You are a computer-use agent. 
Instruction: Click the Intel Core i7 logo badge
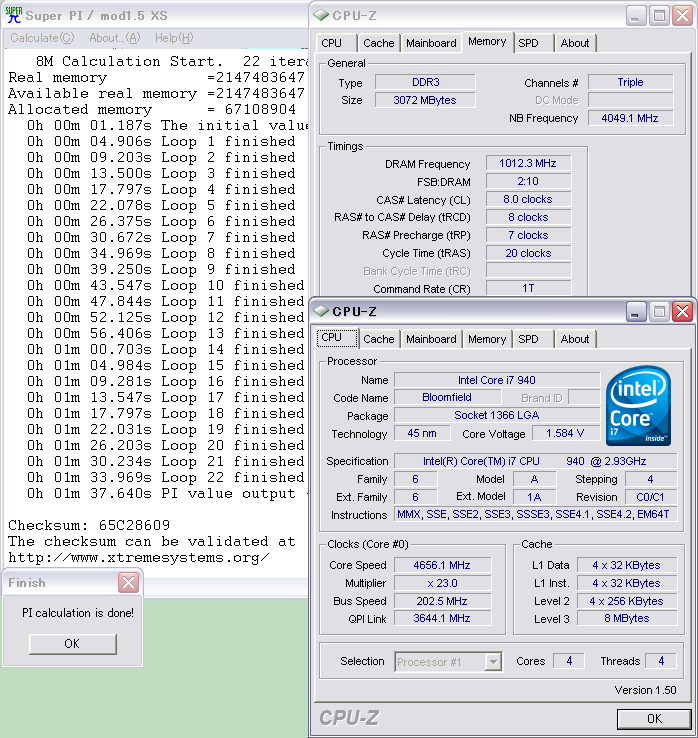[x=639, y=406]
